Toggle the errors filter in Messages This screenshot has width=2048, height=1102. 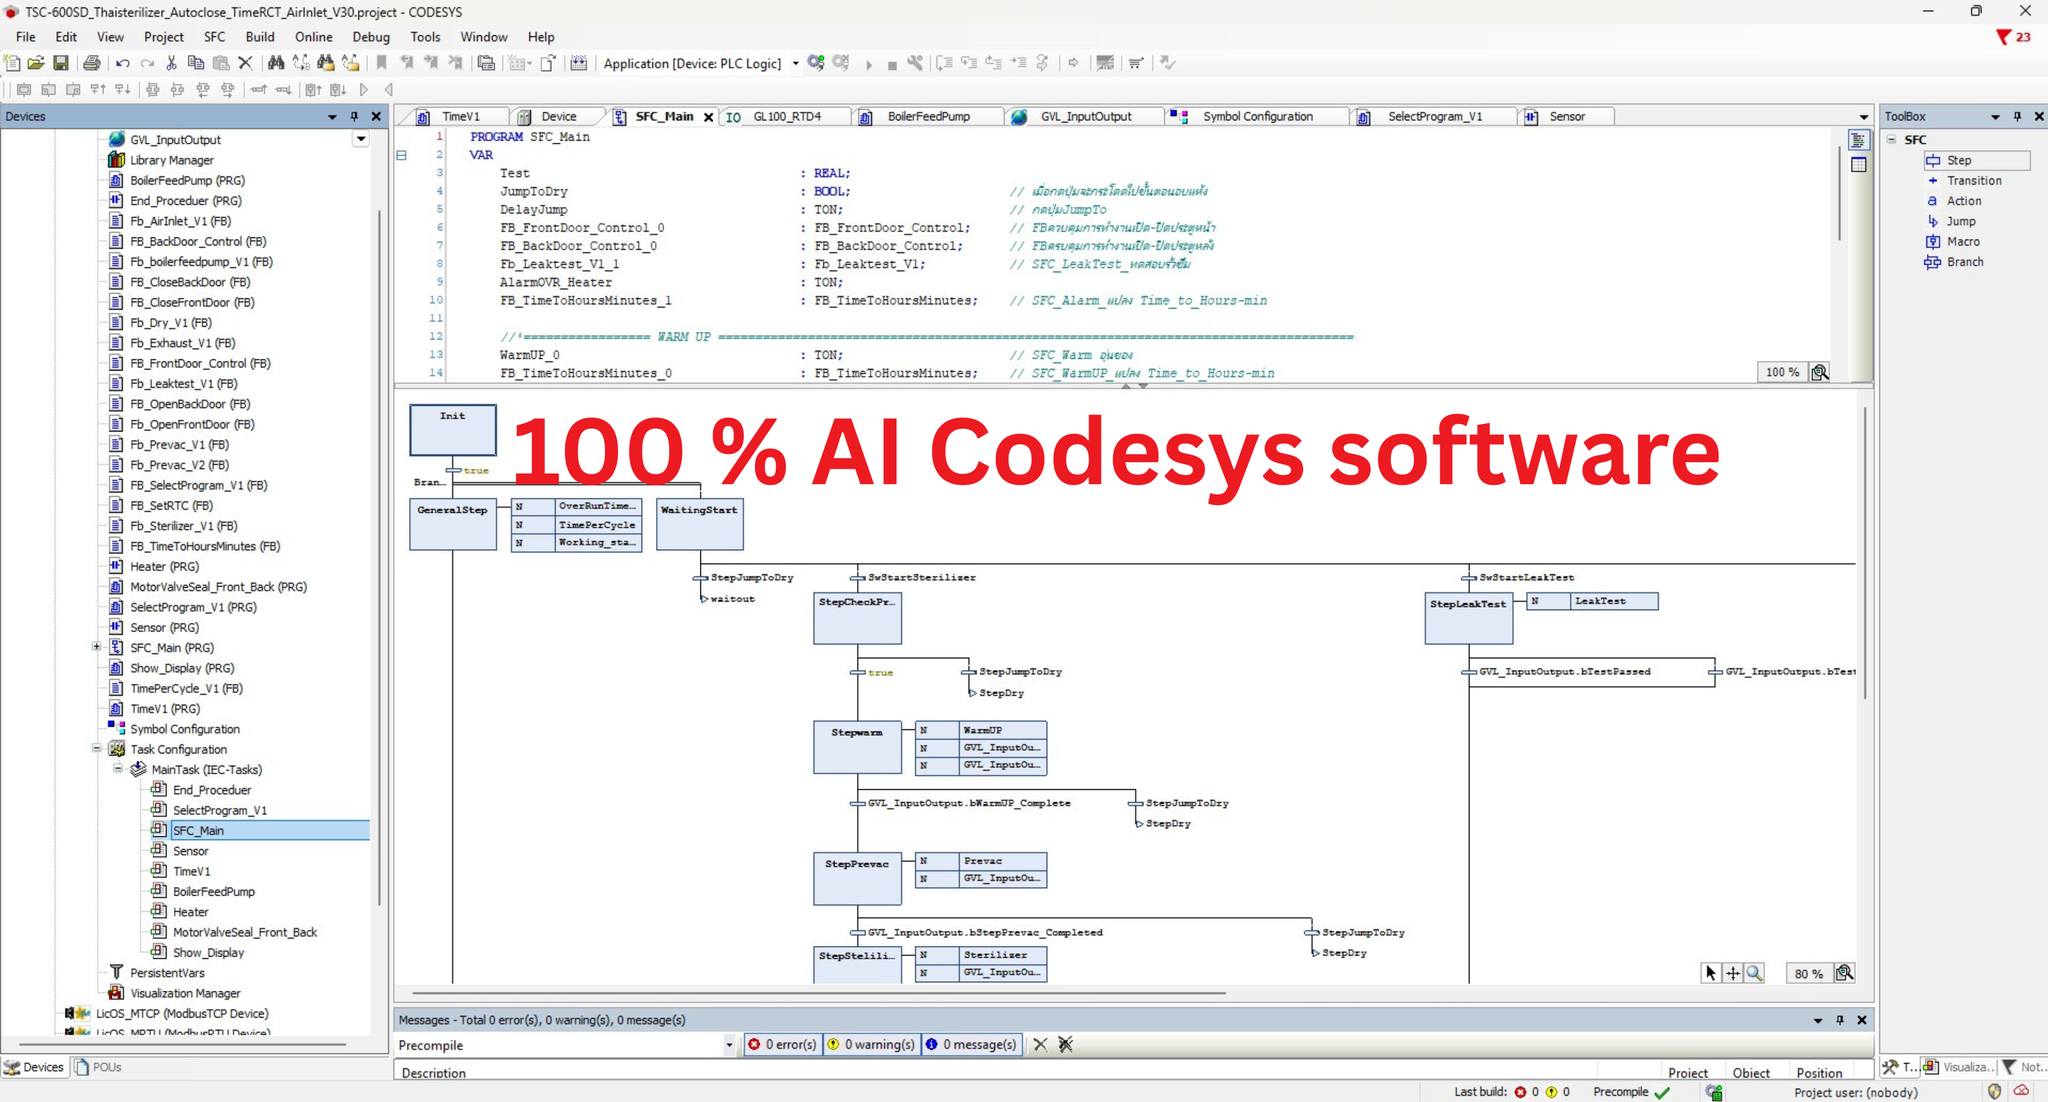(x=782, y=1044)
